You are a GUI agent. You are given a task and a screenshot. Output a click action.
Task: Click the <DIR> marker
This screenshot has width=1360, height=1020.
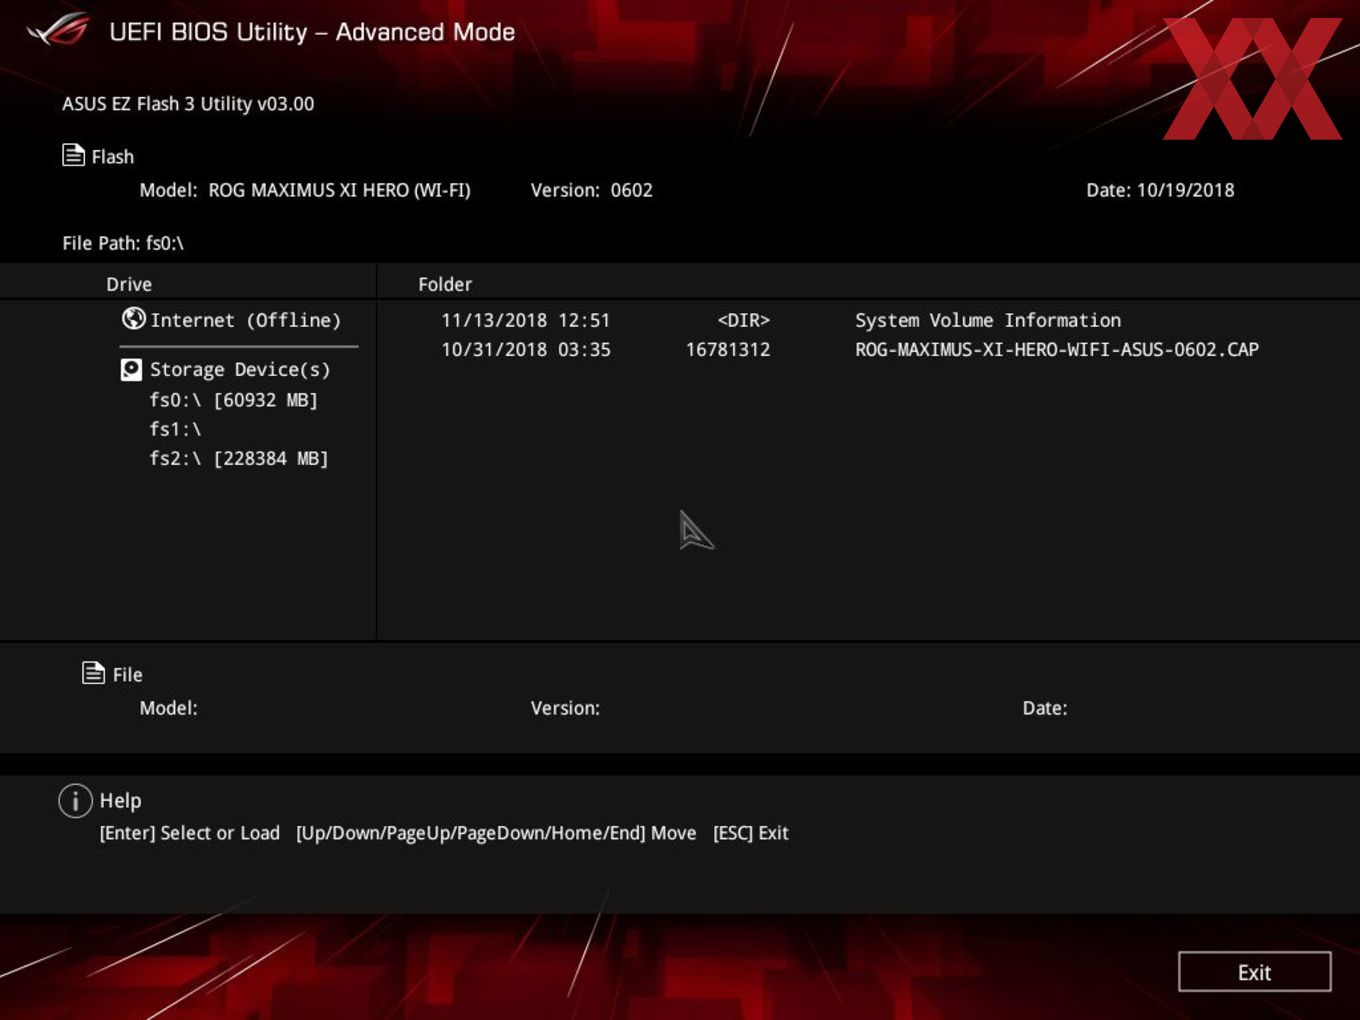743,320
